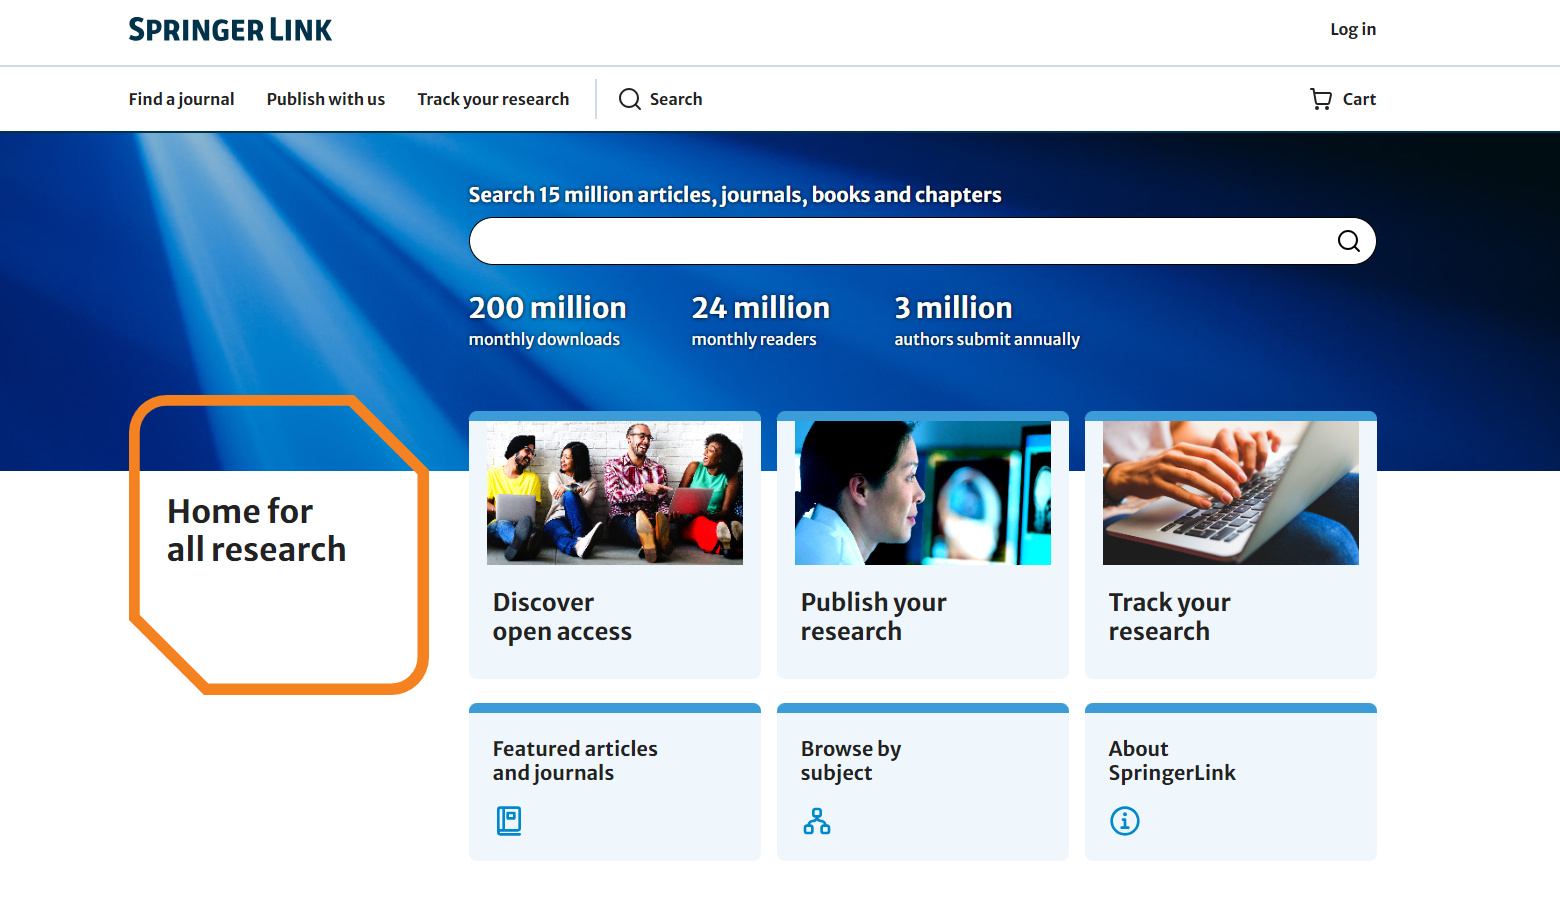
Task: Click Publish your research card title
Action: pyautogui.click(x=873, y=617)
